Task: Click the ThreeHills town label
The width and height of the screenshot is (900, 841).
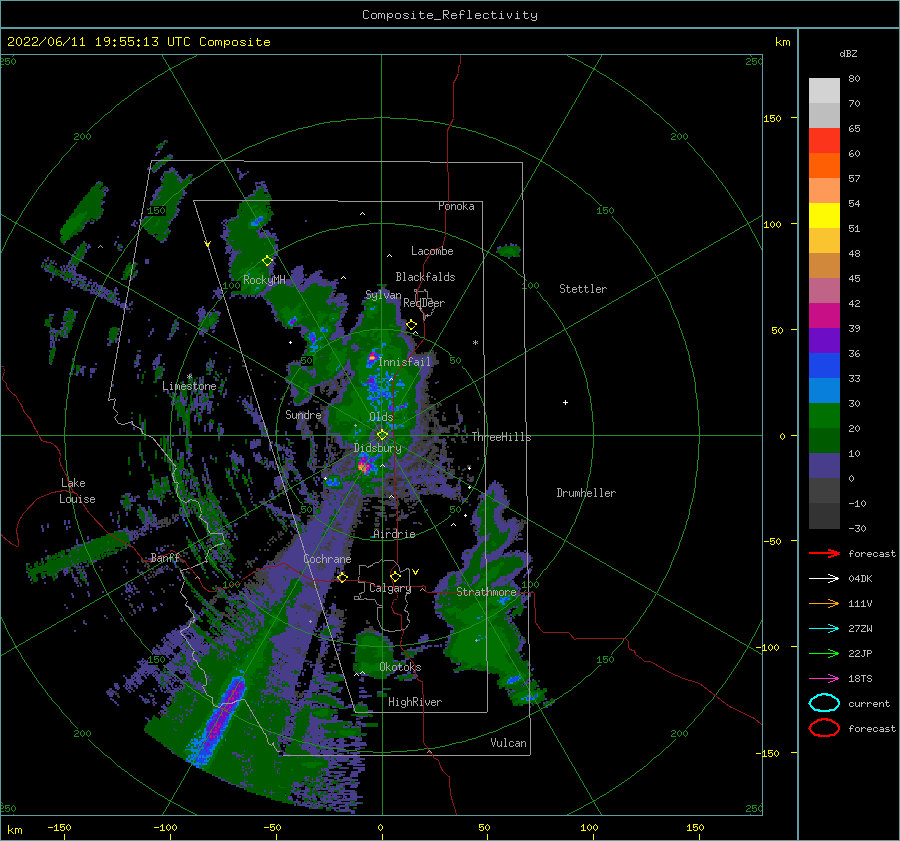Action: 502,437
